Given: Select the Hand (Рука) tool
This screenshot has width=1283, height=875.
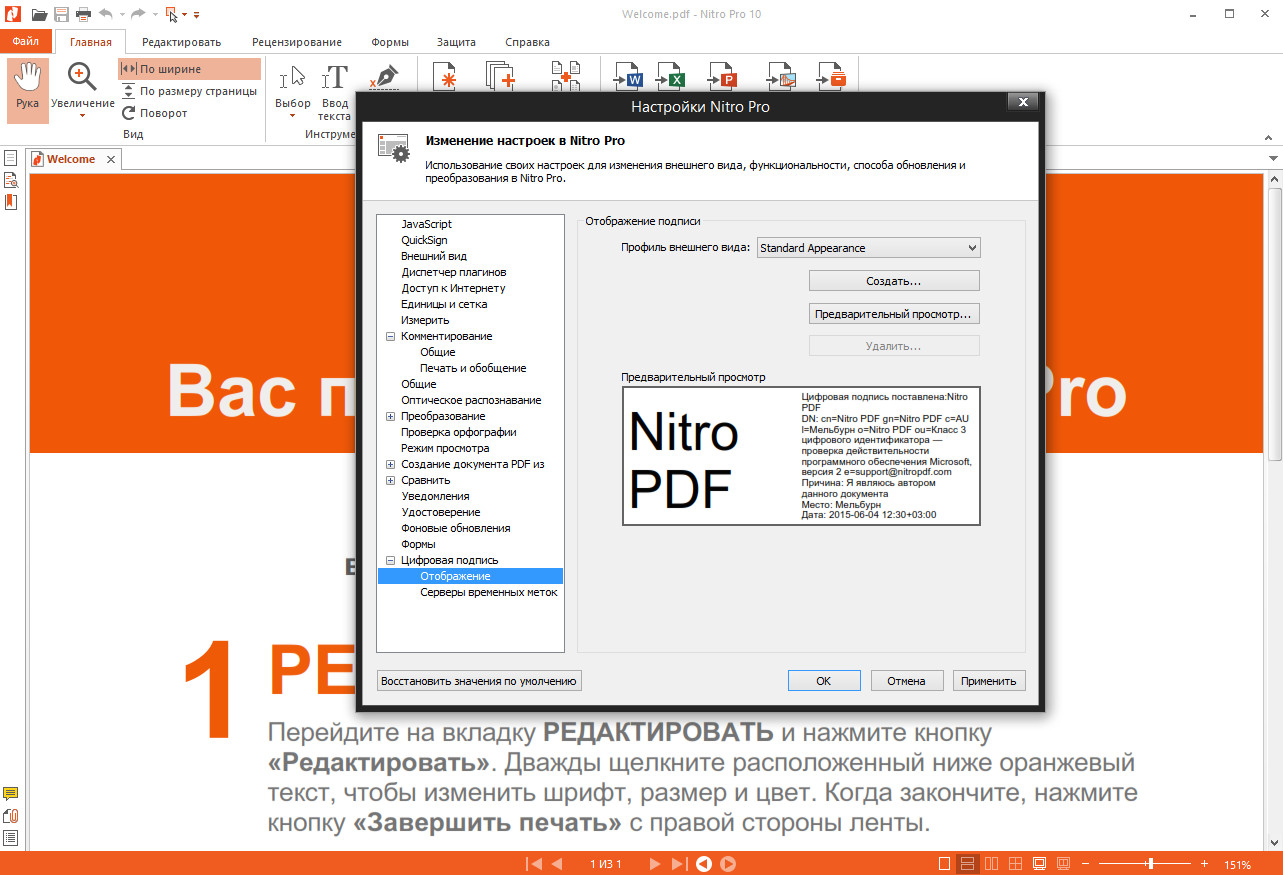Looking at the screenshot, I should (x=28, y=90).
